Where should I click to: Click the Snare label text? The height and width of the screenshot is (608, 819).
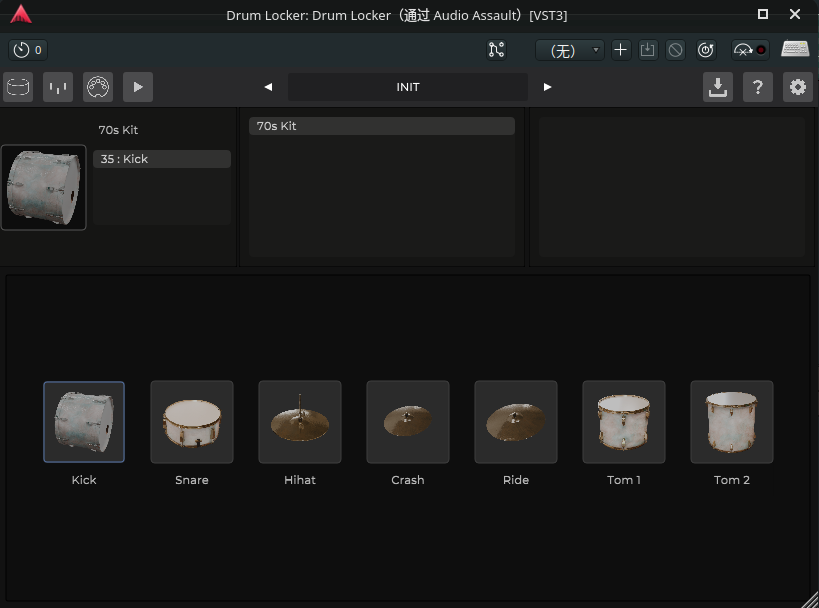[x=192, y=480]
